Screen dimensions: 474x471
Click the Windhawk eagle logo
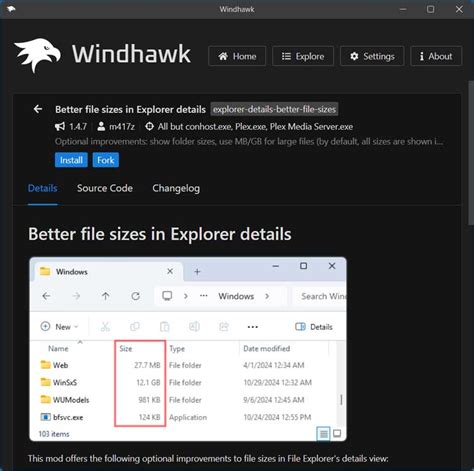pos(37,55)
